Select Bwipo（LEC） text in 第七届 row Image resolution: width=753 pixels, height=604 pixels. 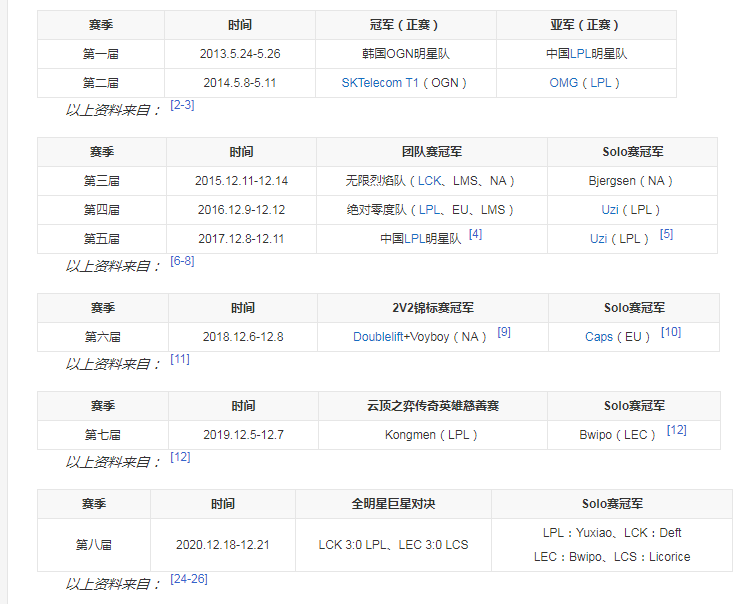[x=618, y=435]
